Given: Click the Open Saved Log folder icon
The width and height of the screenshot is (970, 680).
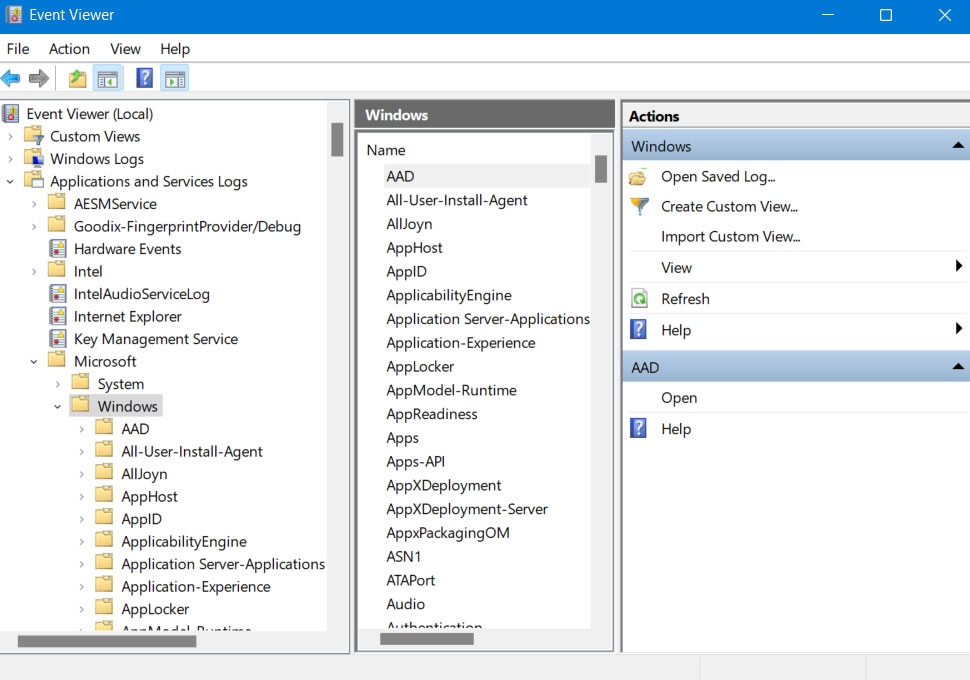Looking at the screenshot, I should click(x=638, y=177).
